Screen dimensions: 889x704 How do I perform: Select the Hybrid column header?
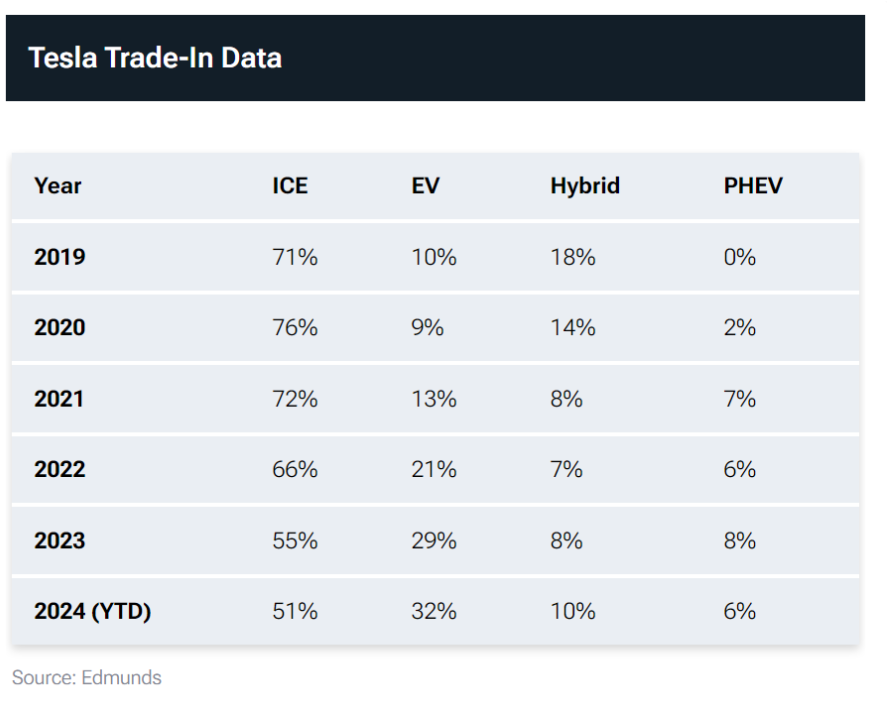pyautogui.click(x=585, y=186)
